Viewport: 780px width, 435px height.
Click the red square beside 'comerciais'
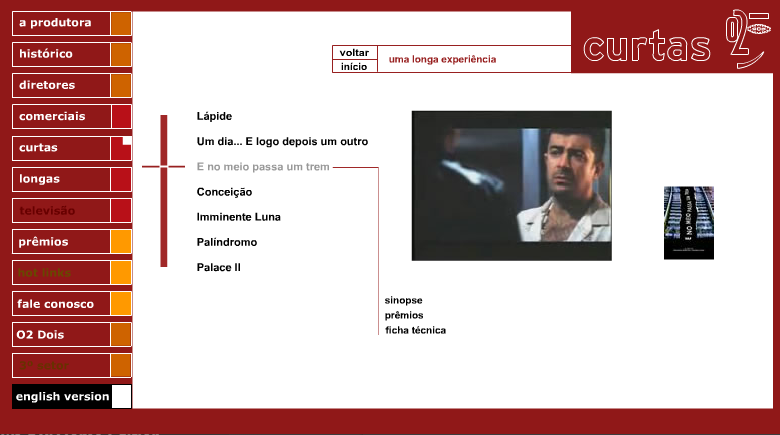[121, 116]
